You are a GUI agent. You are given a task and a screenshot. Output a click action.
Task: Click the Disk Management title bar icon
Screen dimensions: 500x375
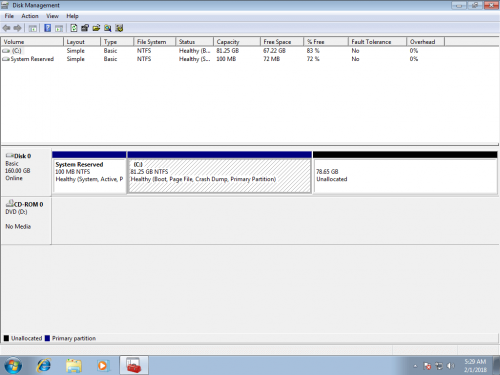coord(5,5)
